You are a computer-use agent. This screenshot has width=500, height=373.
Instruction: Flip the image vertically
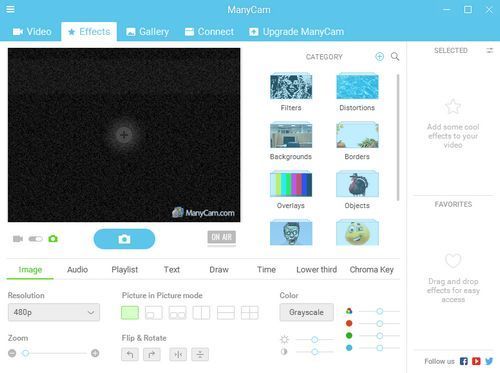[x=200, y=354]
